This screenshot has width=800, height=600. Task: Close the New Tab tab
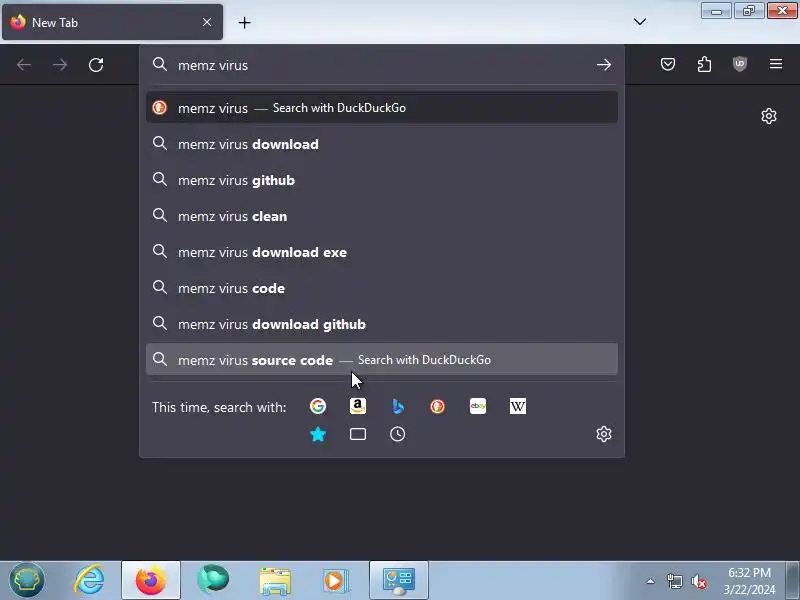pyautogui.click(x=207, y=22)
